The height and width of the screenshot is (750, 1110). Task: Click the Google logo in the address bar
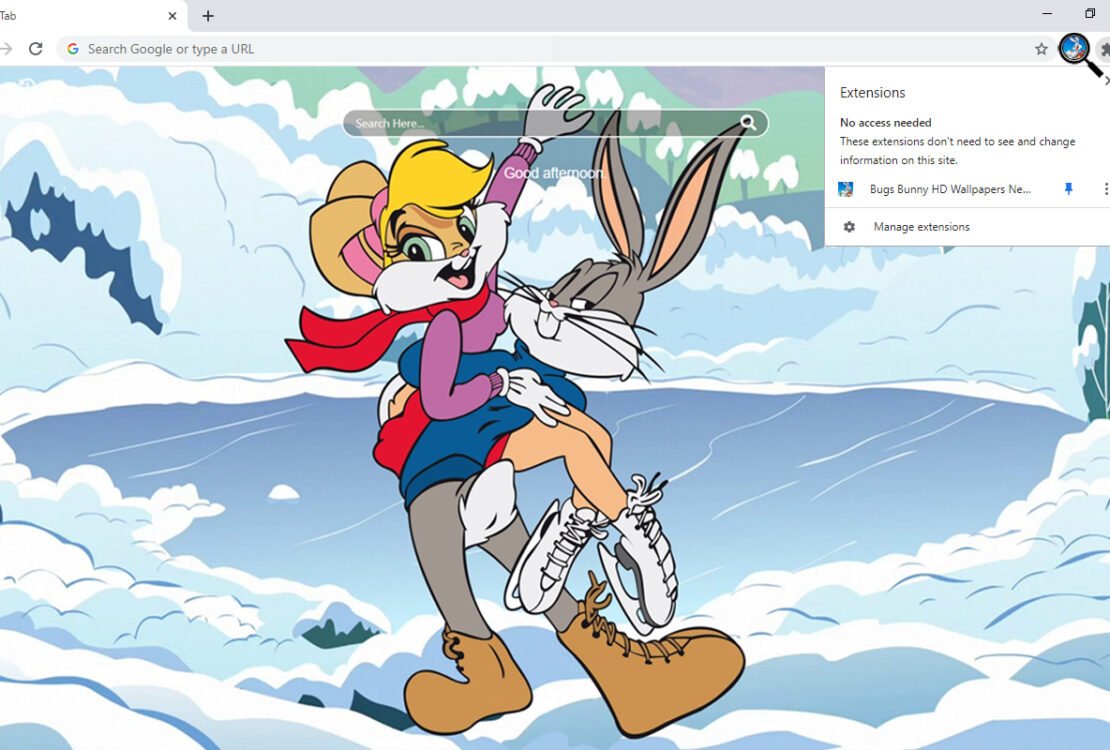coord(73,49)
